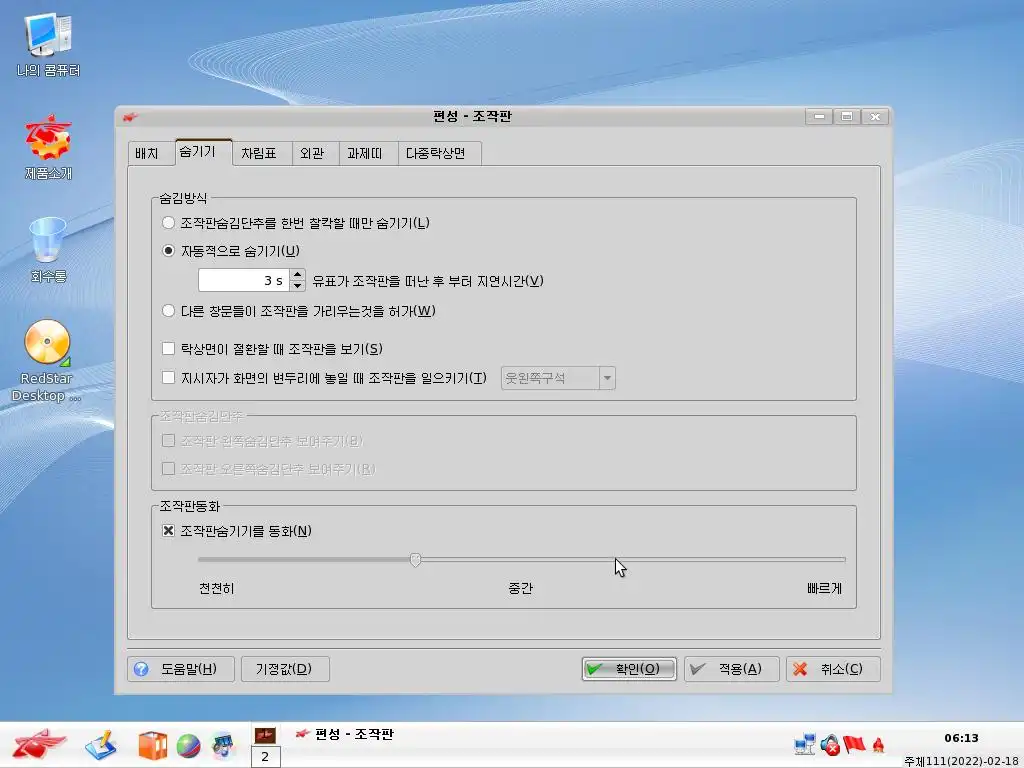Select allow other windows to cover panel (W)
Viewport: 1024px width, 768px height.
(168, 311)
